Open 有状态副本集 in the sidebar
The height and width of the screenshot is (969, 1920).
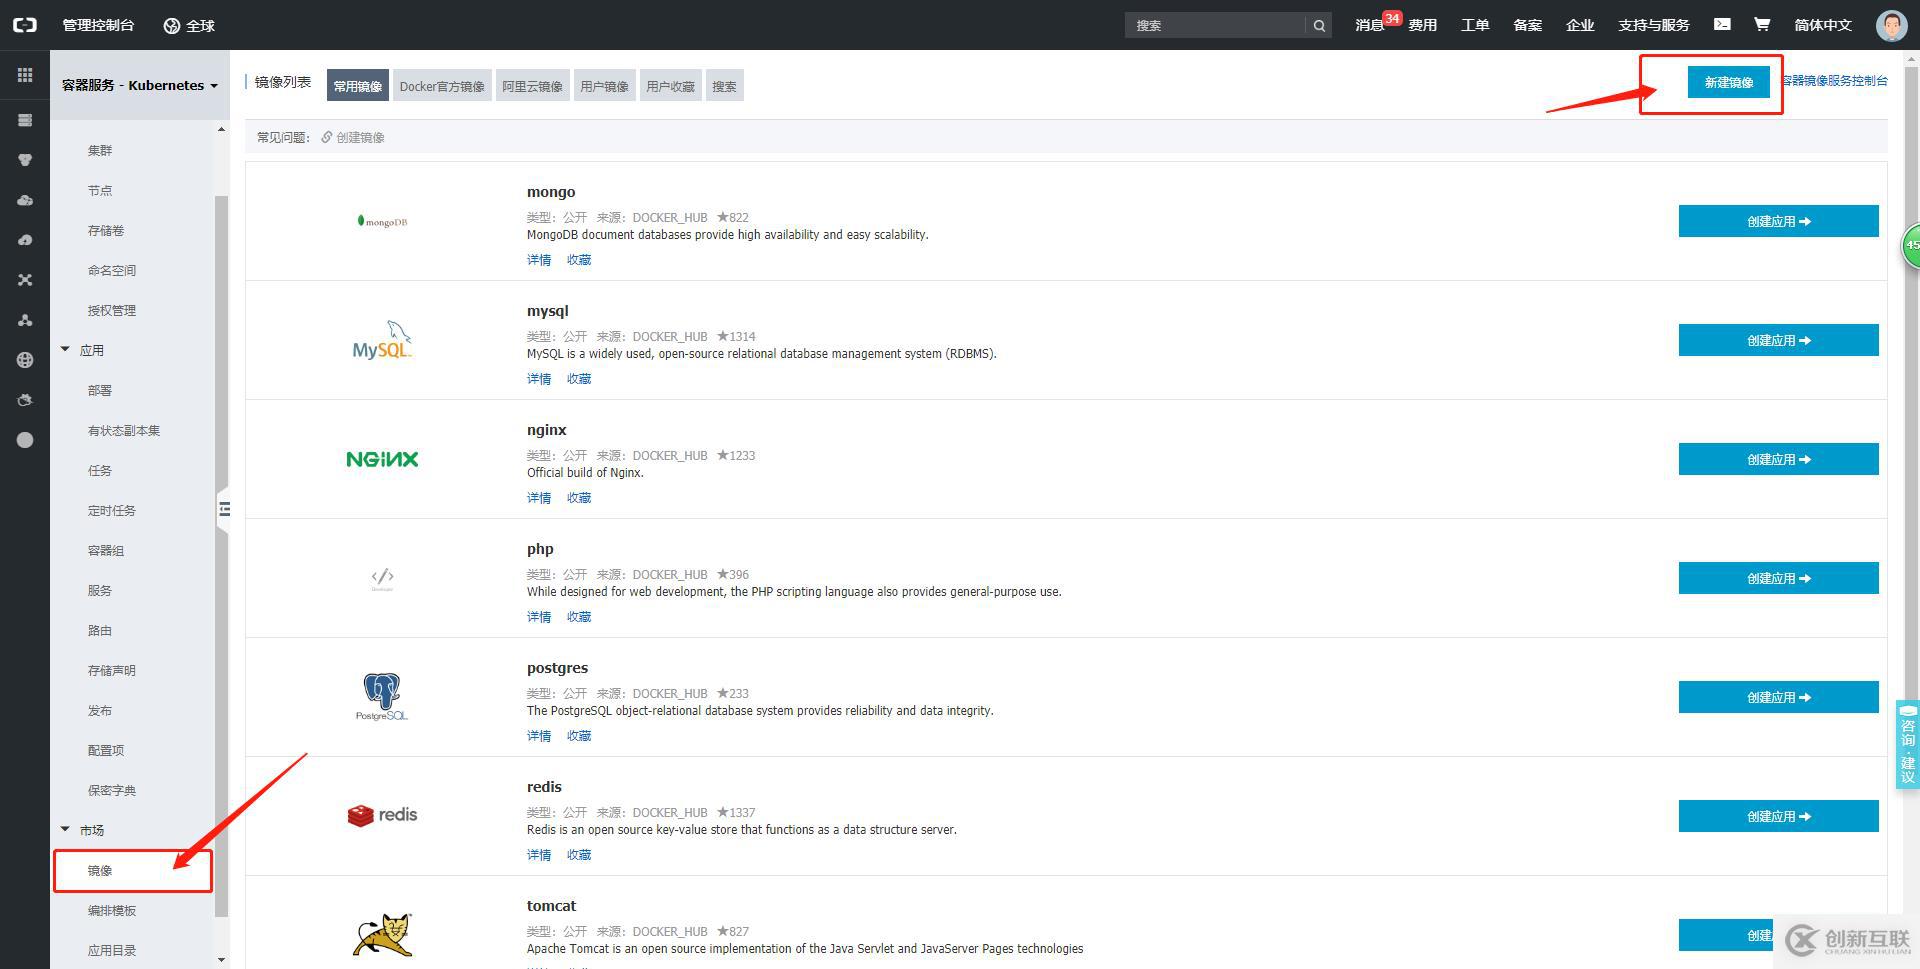[x=124, y=430]
